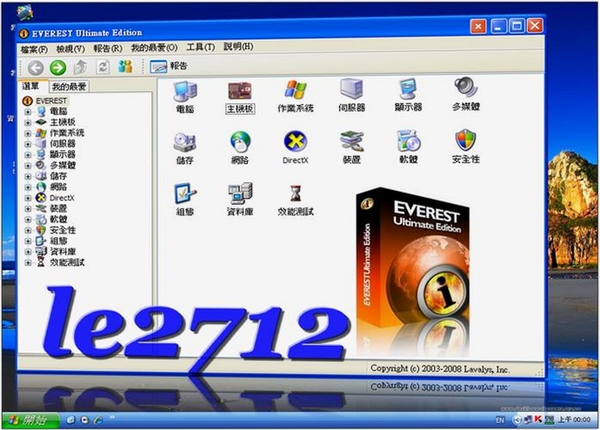The image size is (600, 430).
Task: Click the 開始 Start button on taskbar
Action: 31,421
